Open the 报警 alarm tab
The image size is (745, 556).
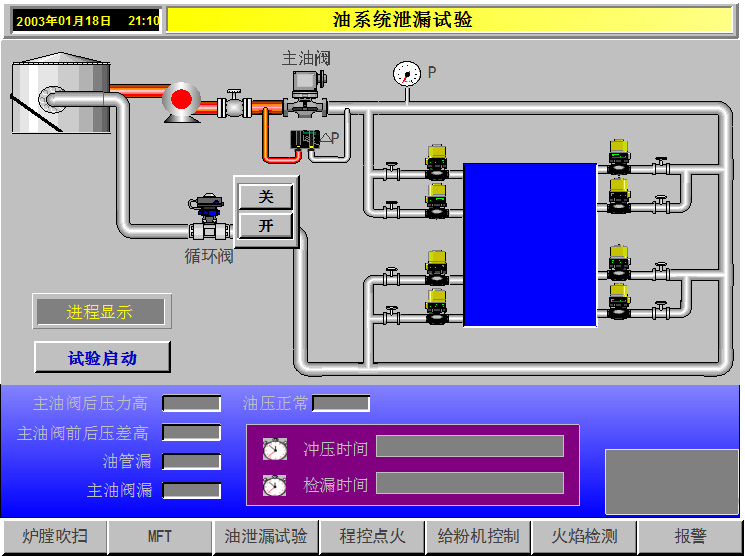tap(690, 537)
